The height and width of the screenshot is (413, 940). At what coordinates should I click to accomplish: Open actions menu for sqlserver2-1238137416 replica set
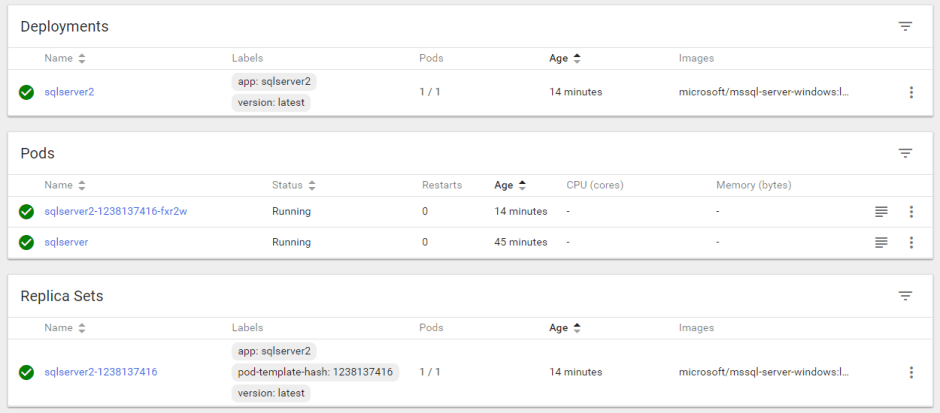coord(911,372)
